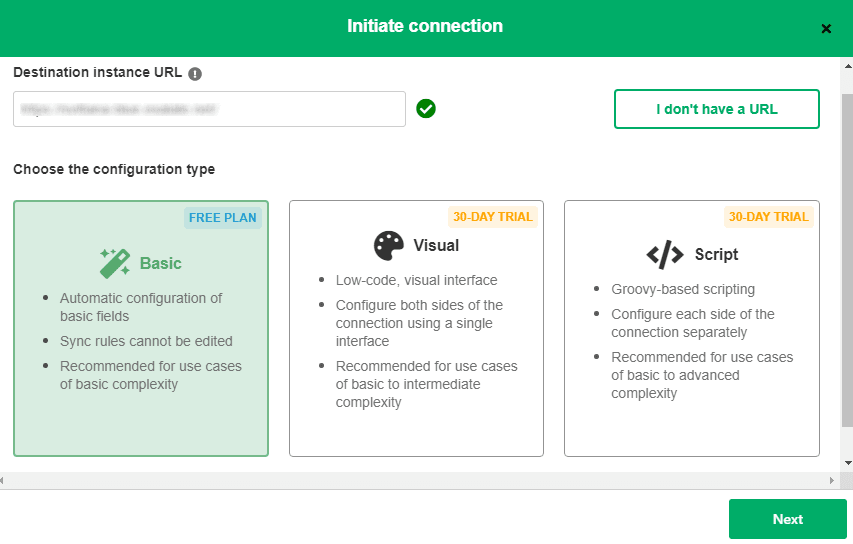Proceed with the Next button
This screenshot has width=853, height=544.
[x=788, y=519]
